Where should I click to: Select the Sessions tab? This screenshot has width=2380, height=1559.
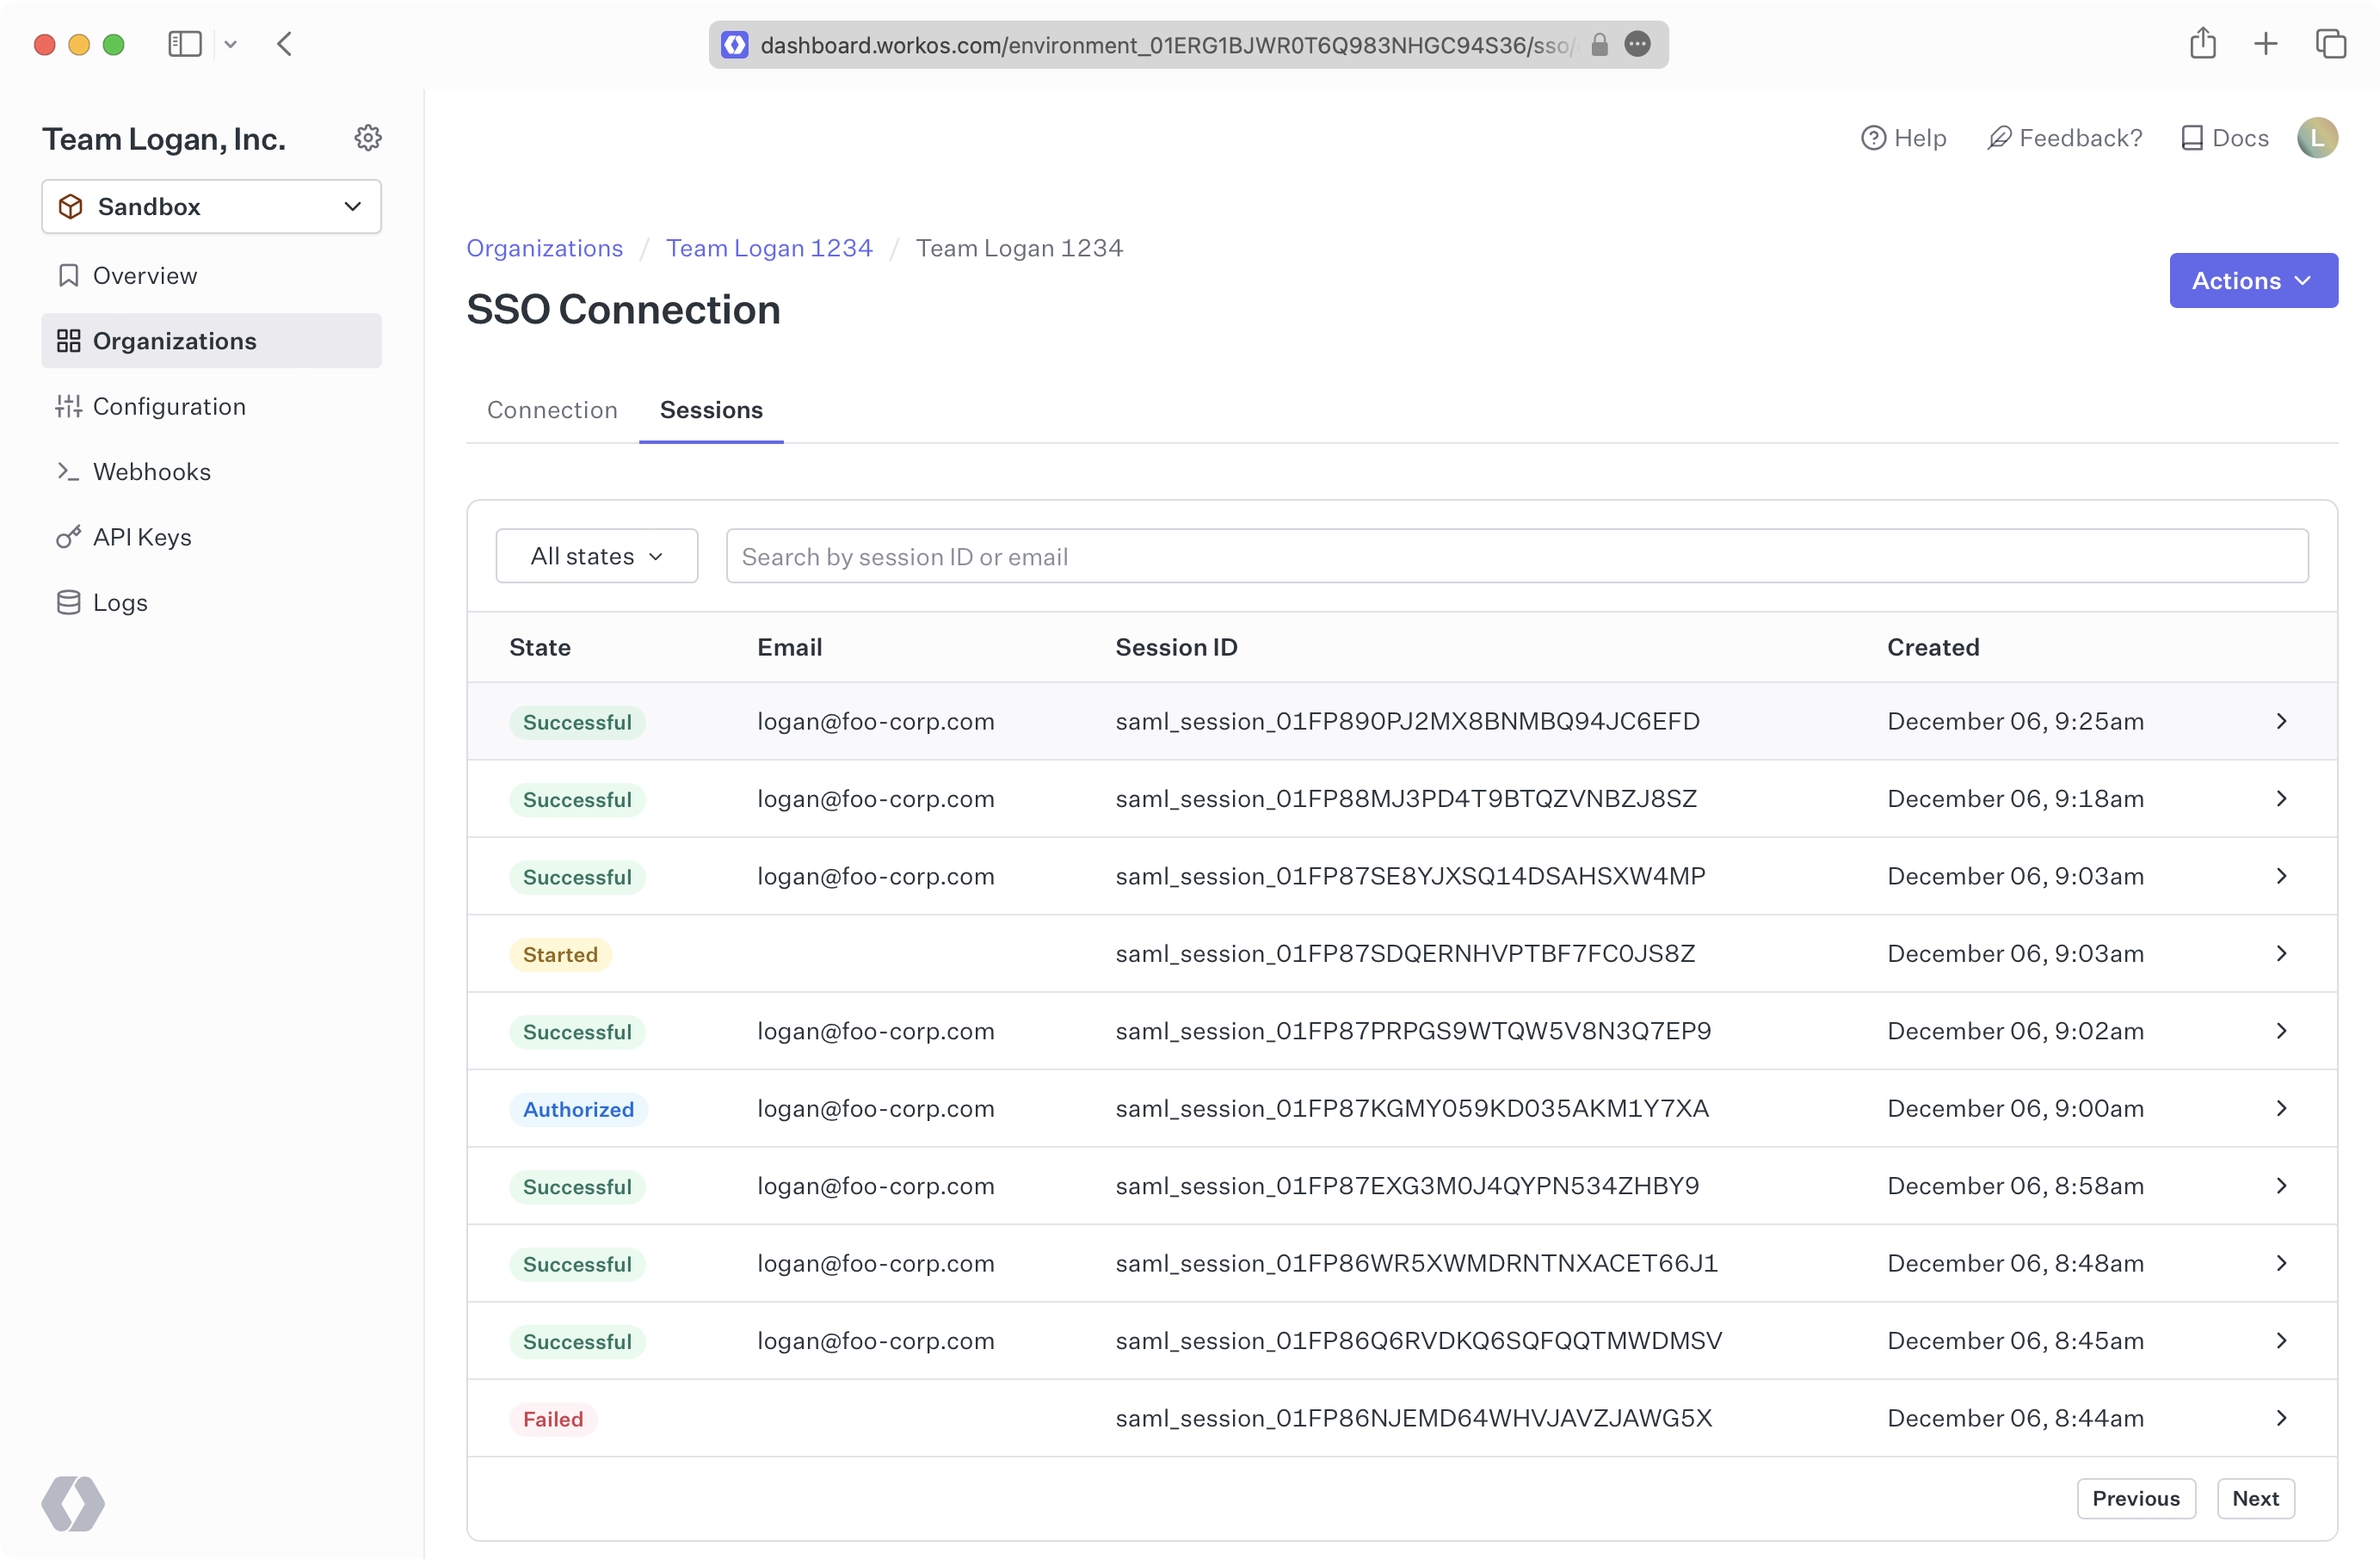pos(710,410)
